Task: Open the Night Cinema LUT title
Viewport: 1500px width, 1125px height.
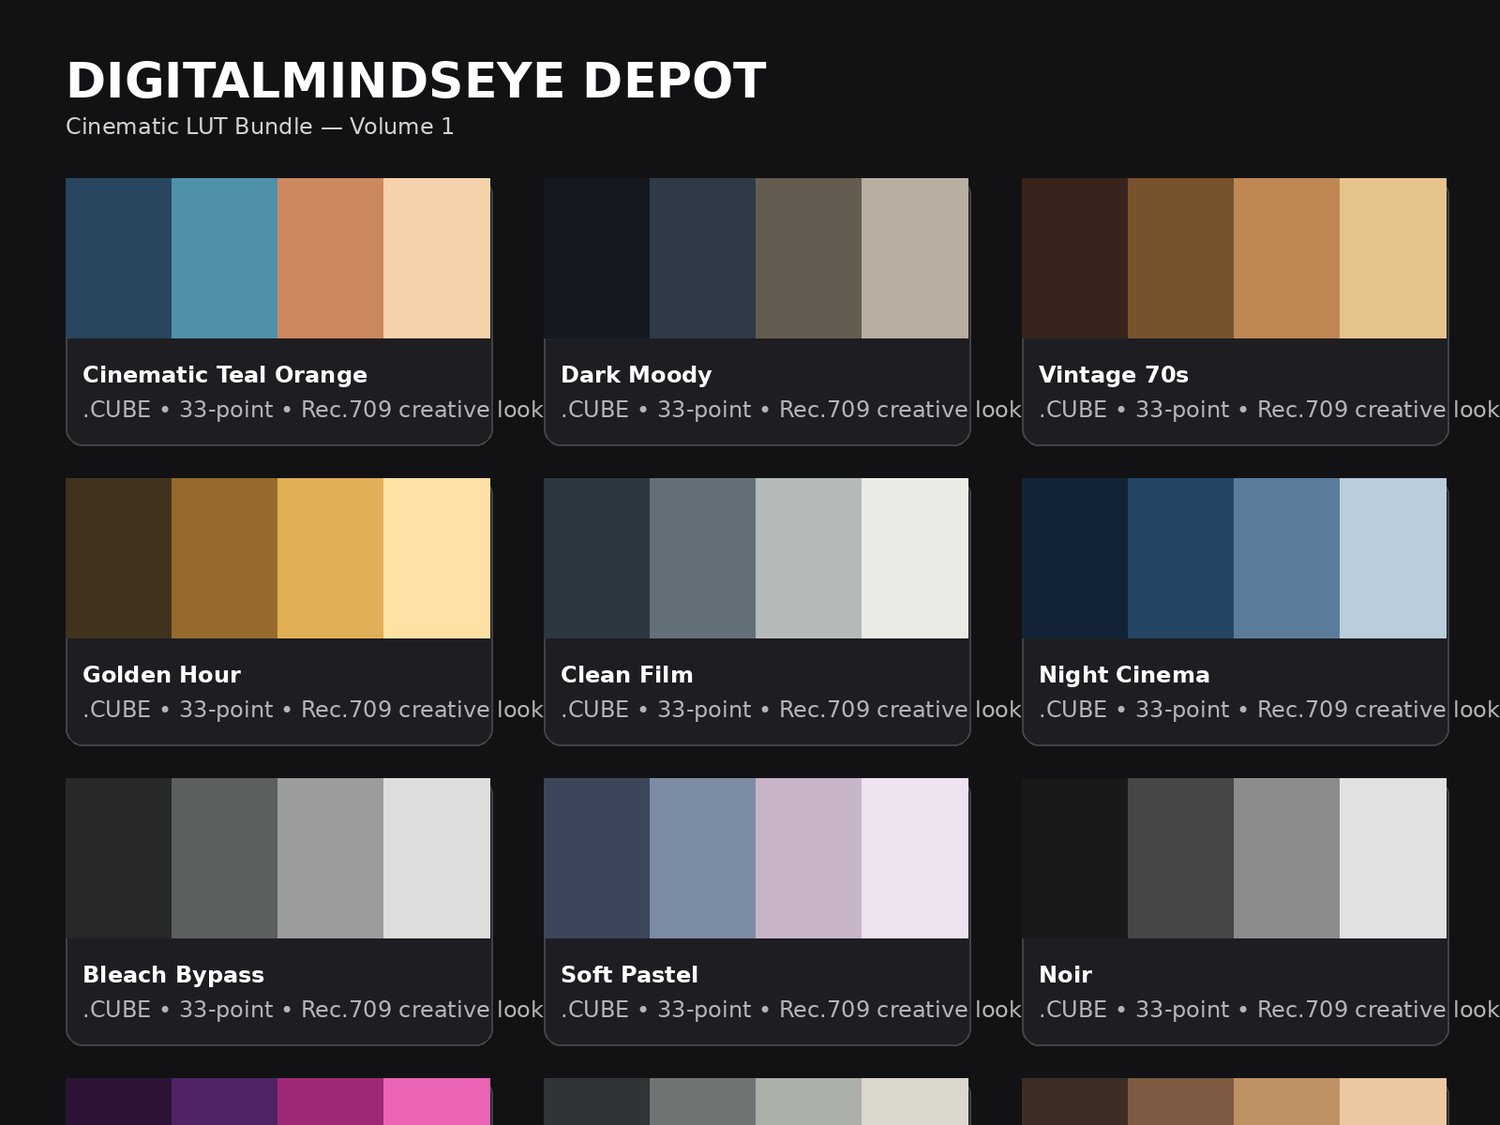Action: pyautogui.click(x=1124, y=675)
